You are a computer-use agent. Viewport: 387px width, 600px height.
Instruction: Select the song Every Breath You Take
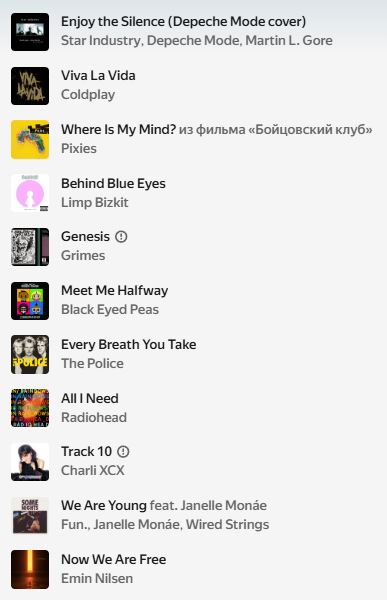(x=129, y=345)
